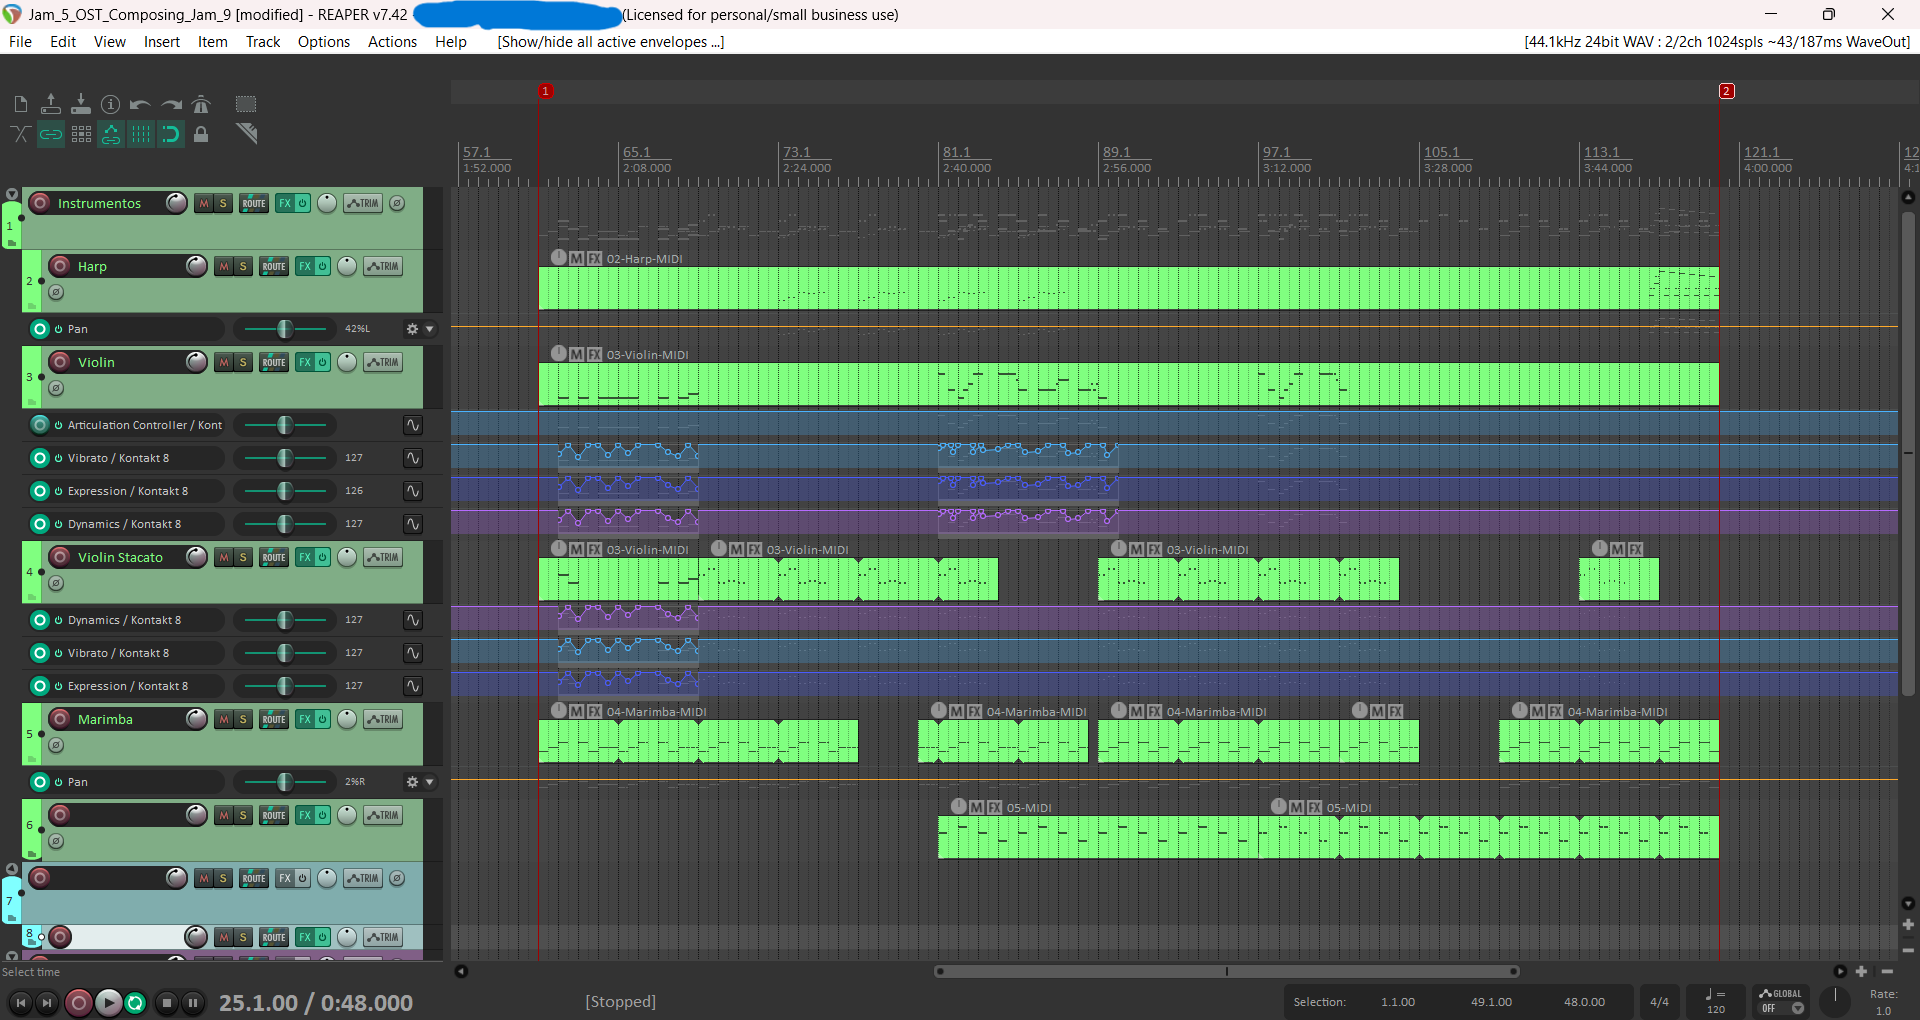Viewport: 1920px width, 1020px height.
Task: Open Marimba Pan envelope dropdown arrow
Action: click(x=430, y=782)
